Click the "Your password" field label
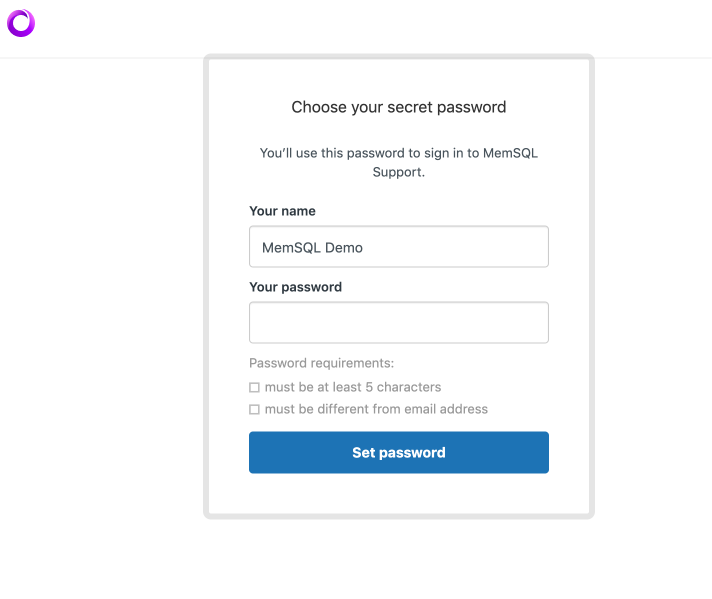712x599 pixels. pyautogui.click(x=295, y=287)
